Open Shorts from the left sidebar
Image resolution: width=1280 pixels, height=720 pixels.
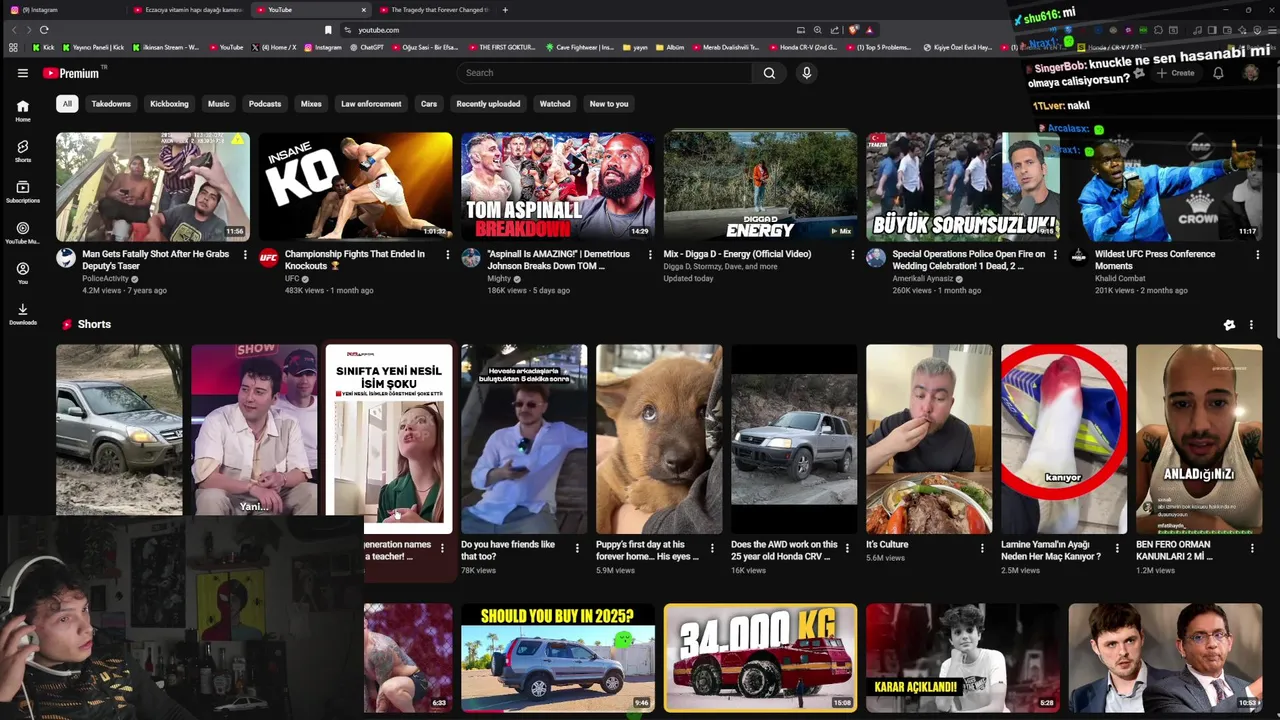point(23,151)
